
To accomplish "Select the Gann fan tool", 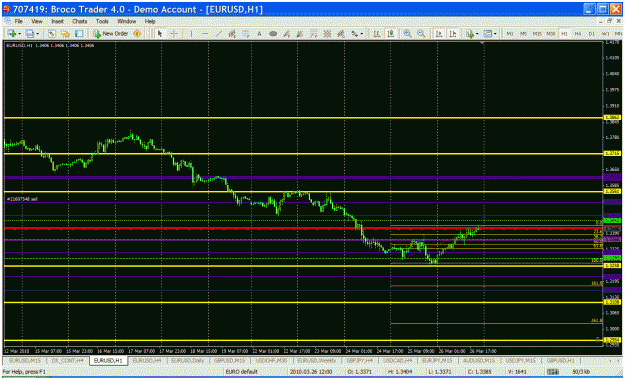I will pos(340,34).
